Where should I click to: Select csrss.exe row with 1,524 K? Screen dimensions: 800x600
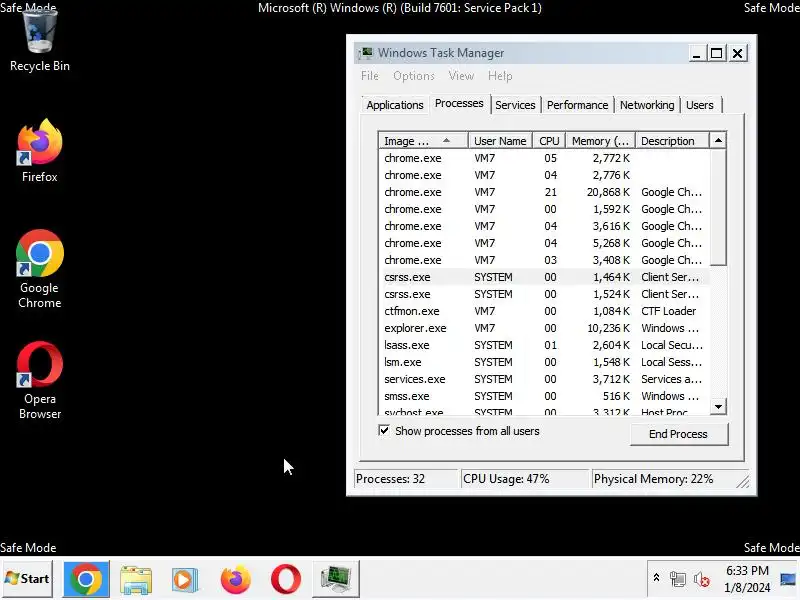tap(544, 294)
